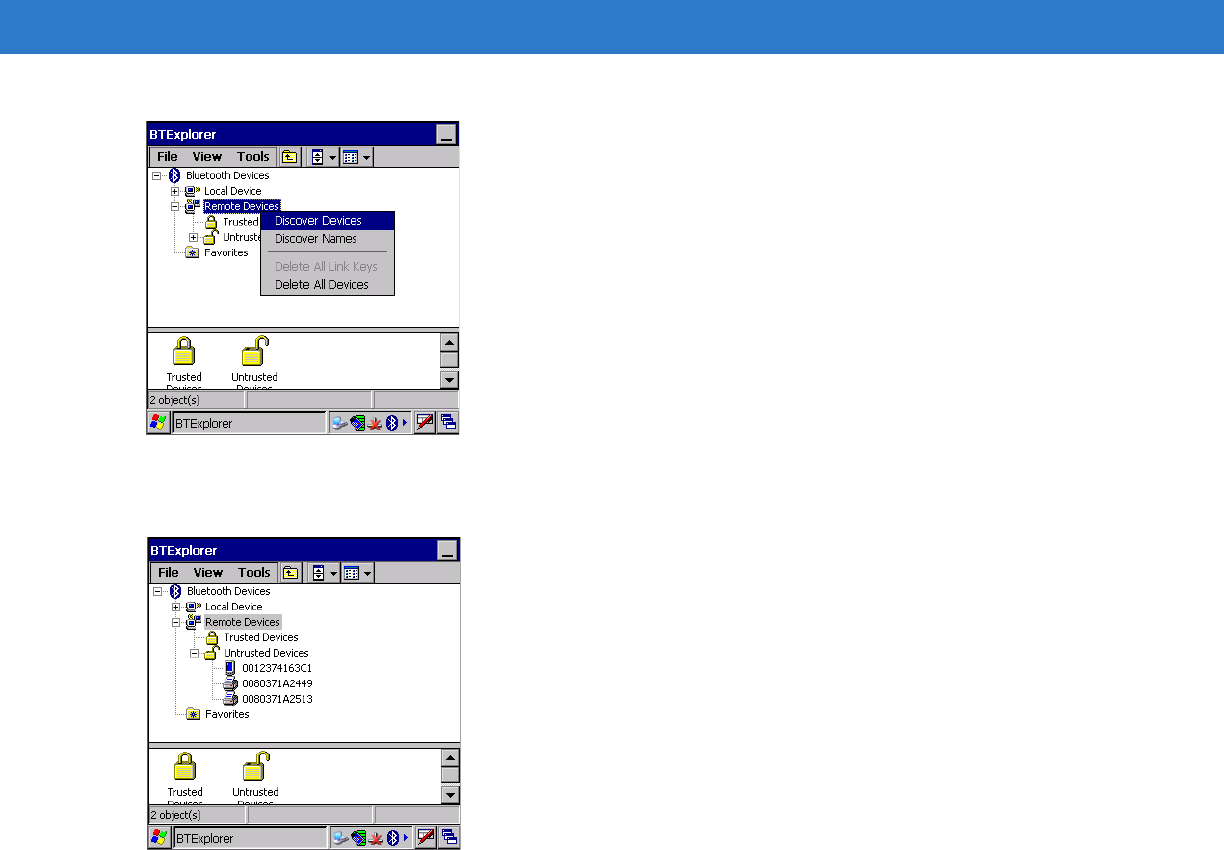
Task: Expand Untrusted Devices node in context-menu window
Action: 194,237
